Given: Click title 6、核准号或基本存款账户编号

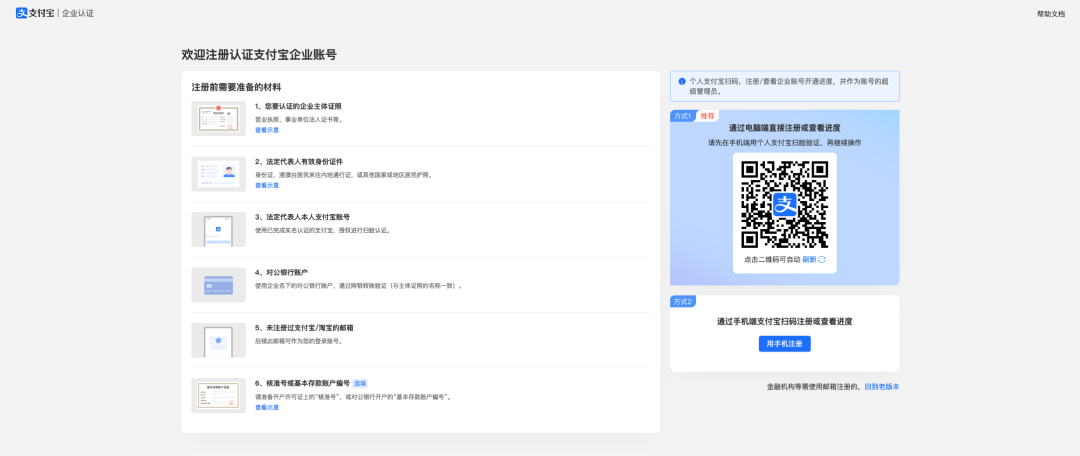Looking at the screenshot, I should pyautogui.click(x=302, y=383).
